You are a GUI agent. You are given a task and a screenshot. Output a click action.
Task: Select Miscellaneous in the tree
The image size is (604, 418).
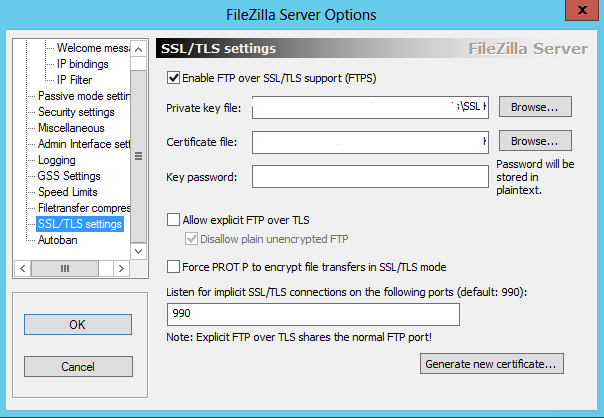click(x=71, y=128)
